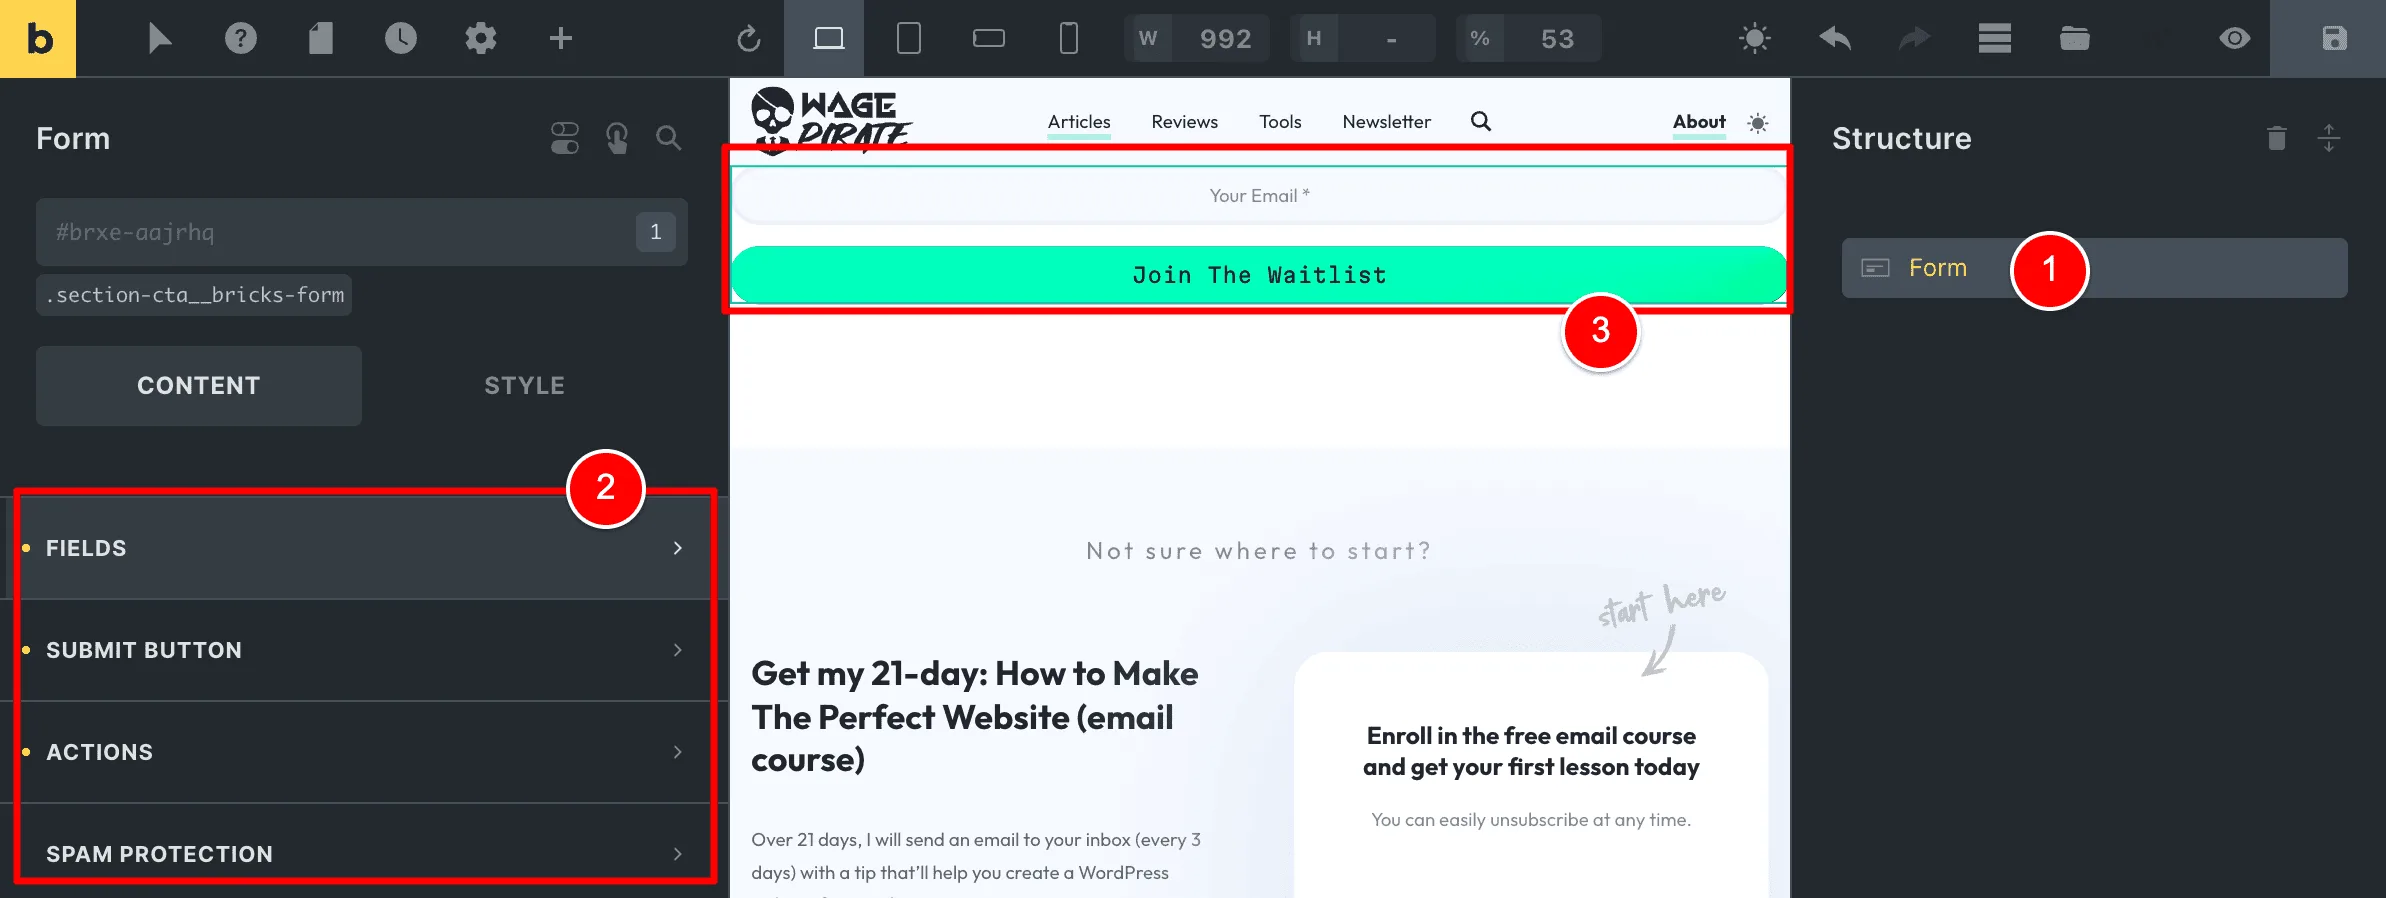Click 'Enroll in the free email course' heading
The height and width of the screenshot is (898, 2386).
[x=1531, y=751]
